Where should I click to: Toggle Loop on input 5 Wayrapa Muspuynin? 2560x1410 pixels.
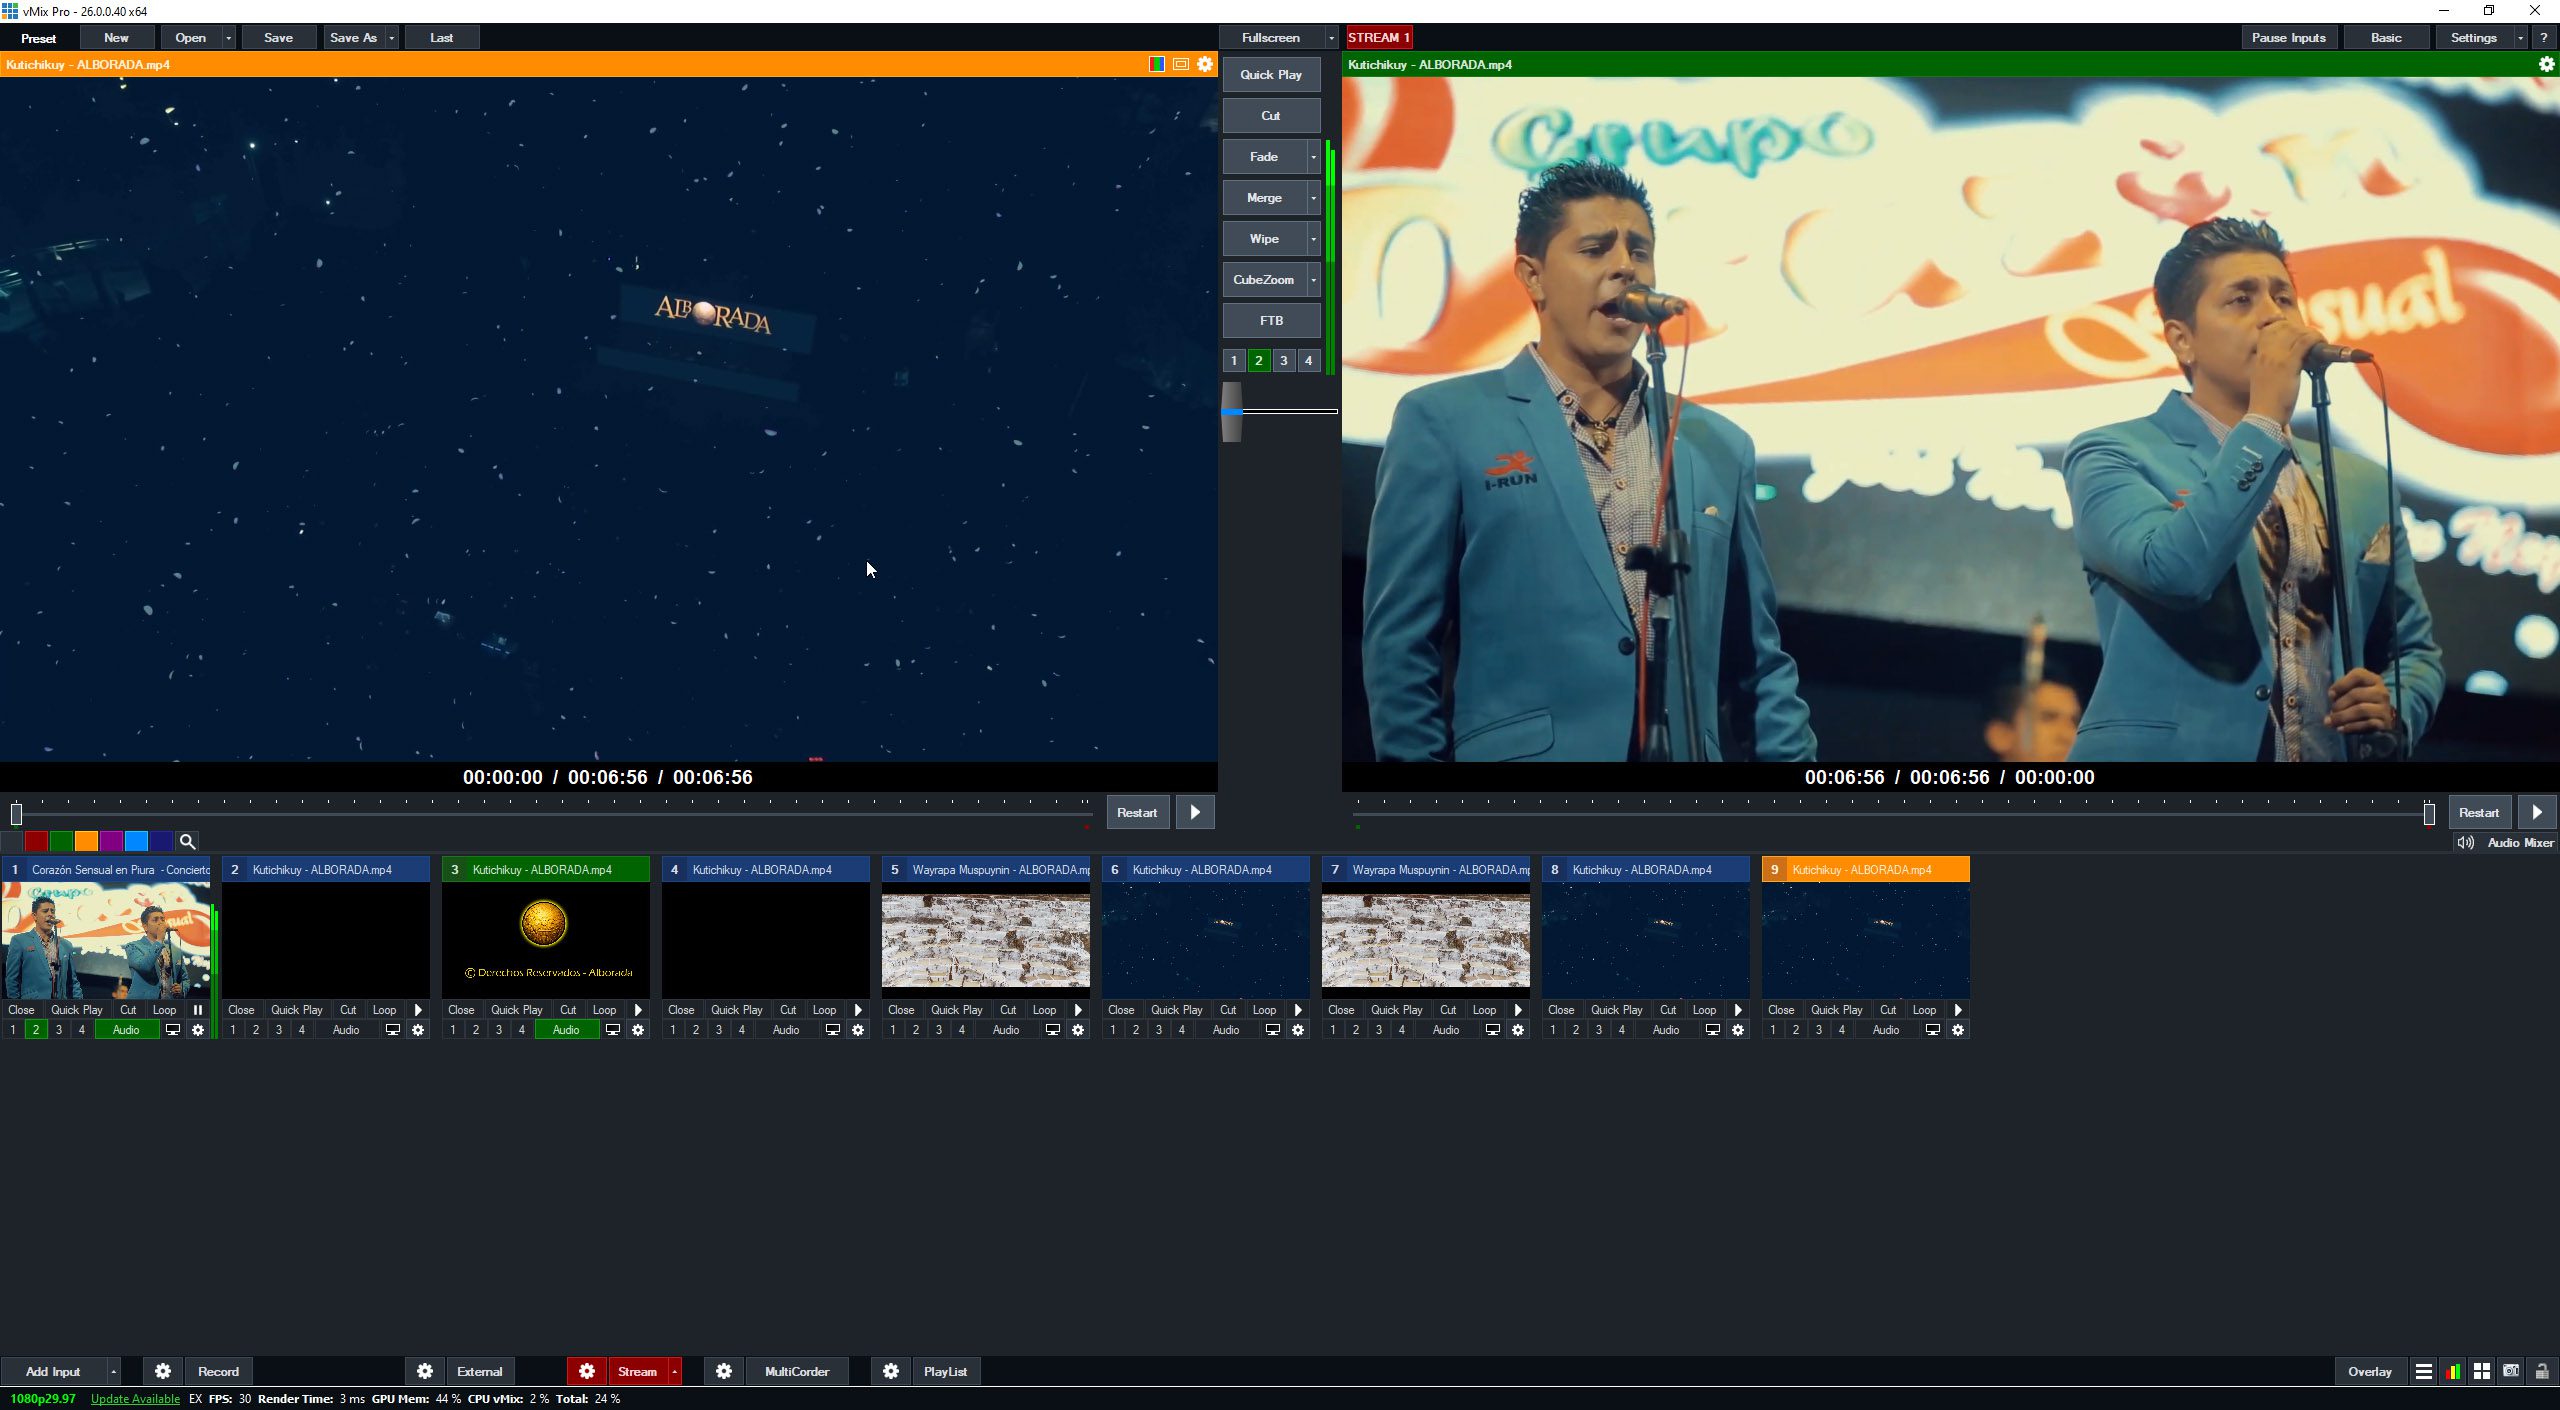coord(1043,1010)
